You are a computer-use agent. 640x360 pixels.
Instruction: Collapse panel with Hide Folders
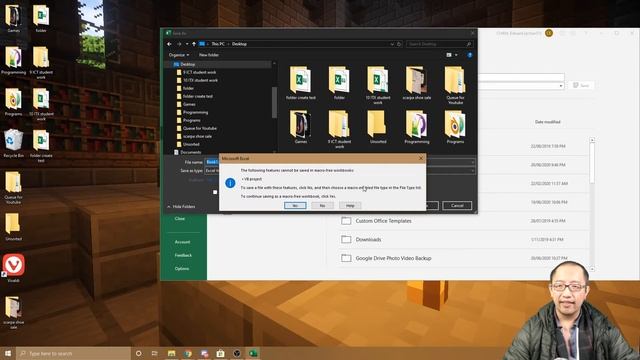[x=181, y=207]
